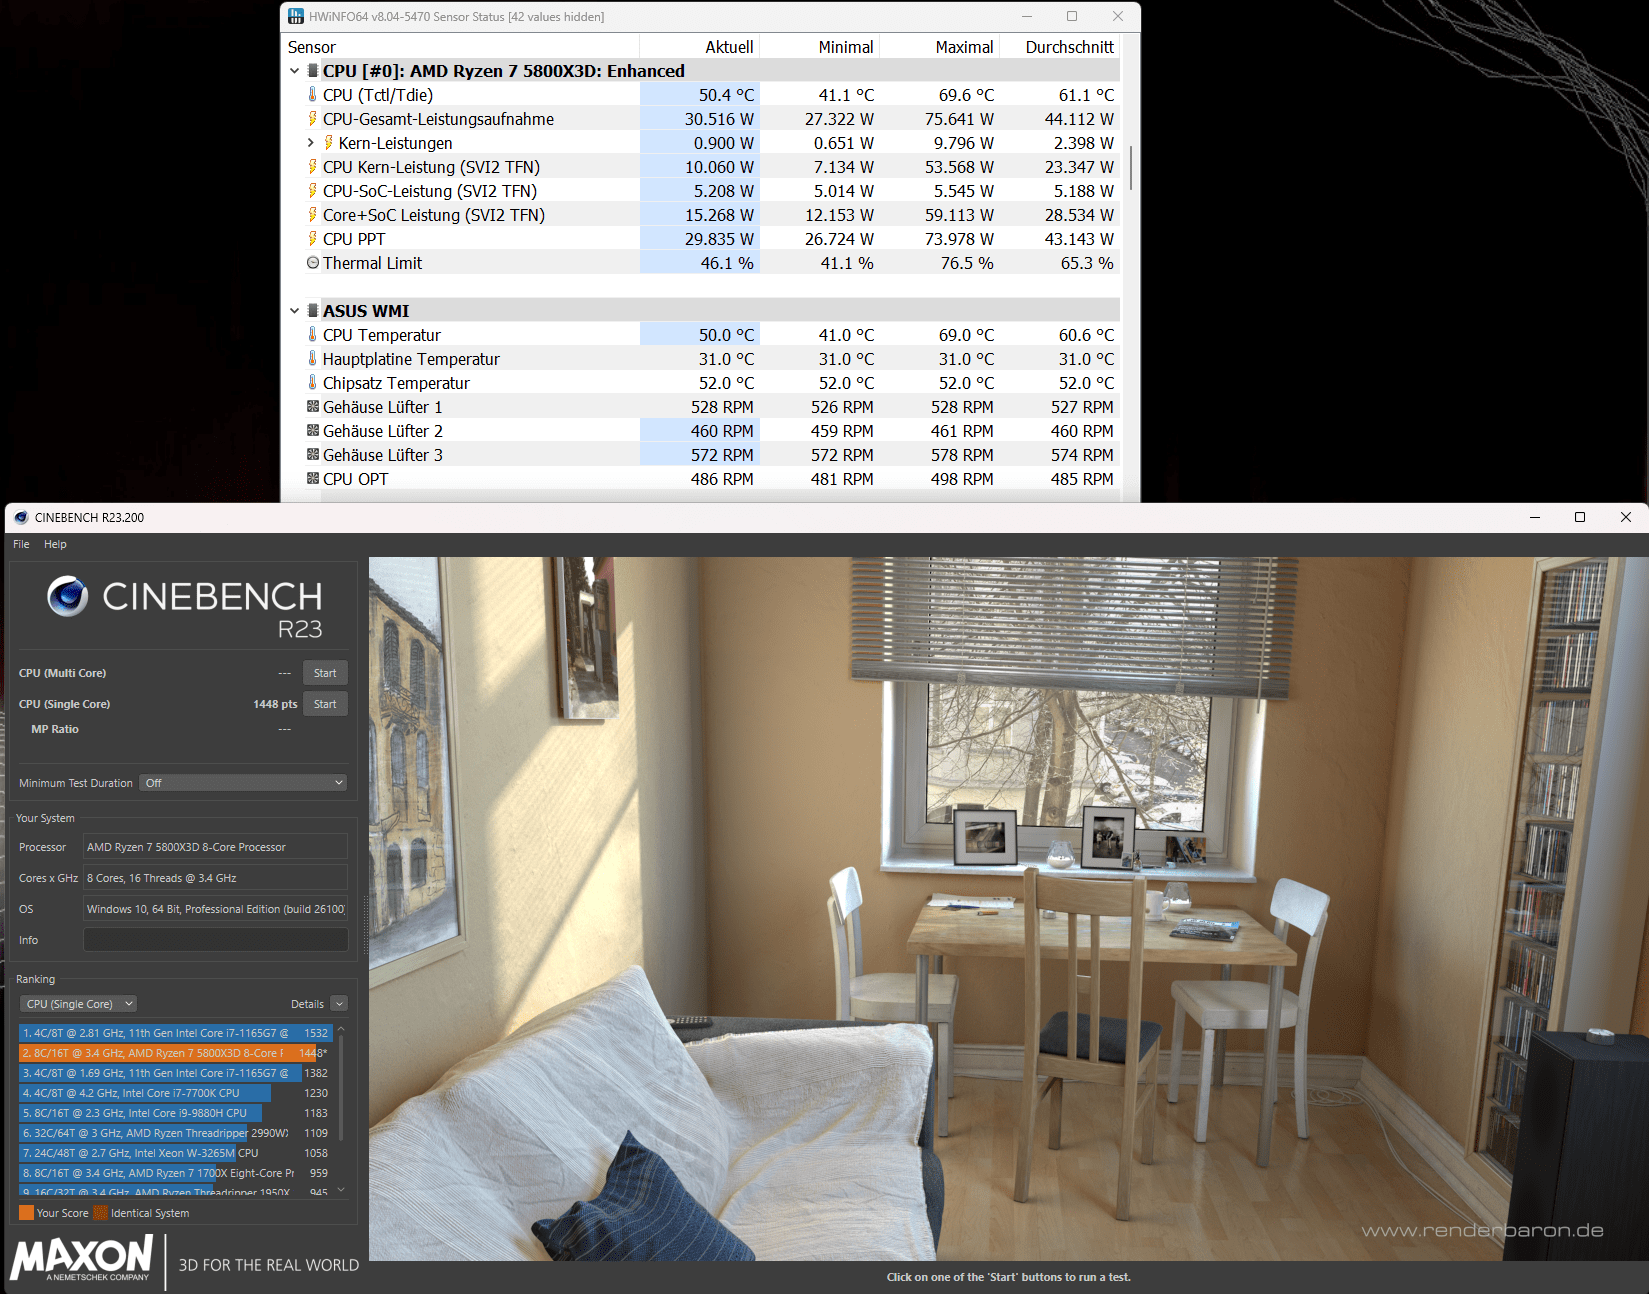Select ranking row 2 AMD Ryzen 7 5800X3D
Screen dimensions: 1649x1294
click(x=175, y=1053)
